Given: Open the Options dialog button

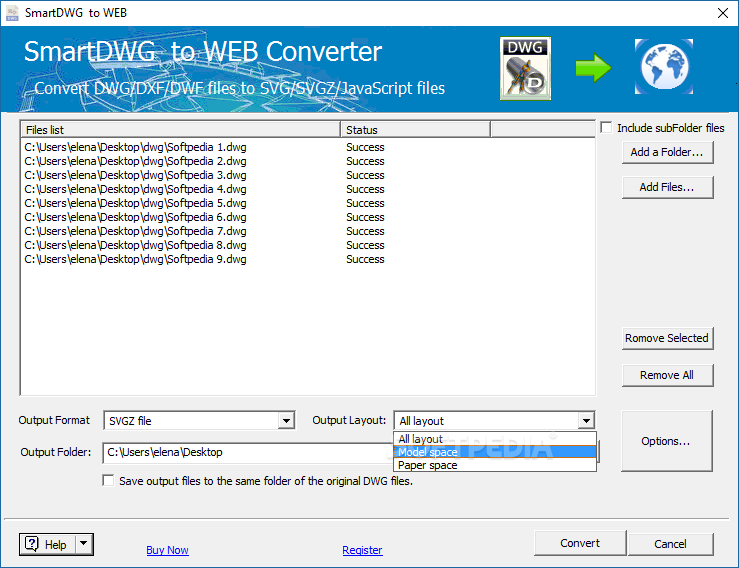Looking at the screenshot, I should pyautogui.click(x=666, y=441).
